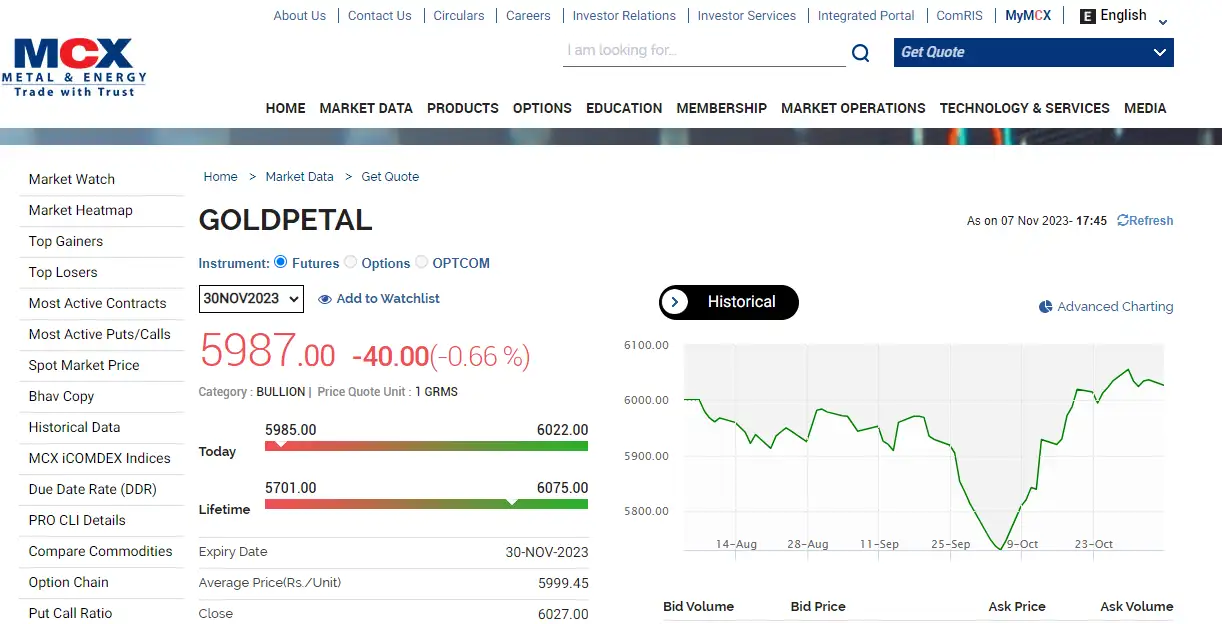Open Advanced Charting via its pie icon

[1046, 307]
